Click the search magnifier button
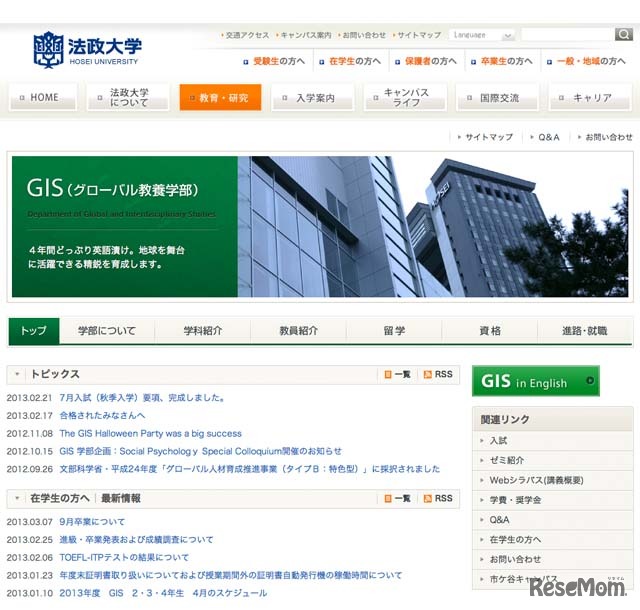The image size is (640, 610). click(x=624, y=34)
